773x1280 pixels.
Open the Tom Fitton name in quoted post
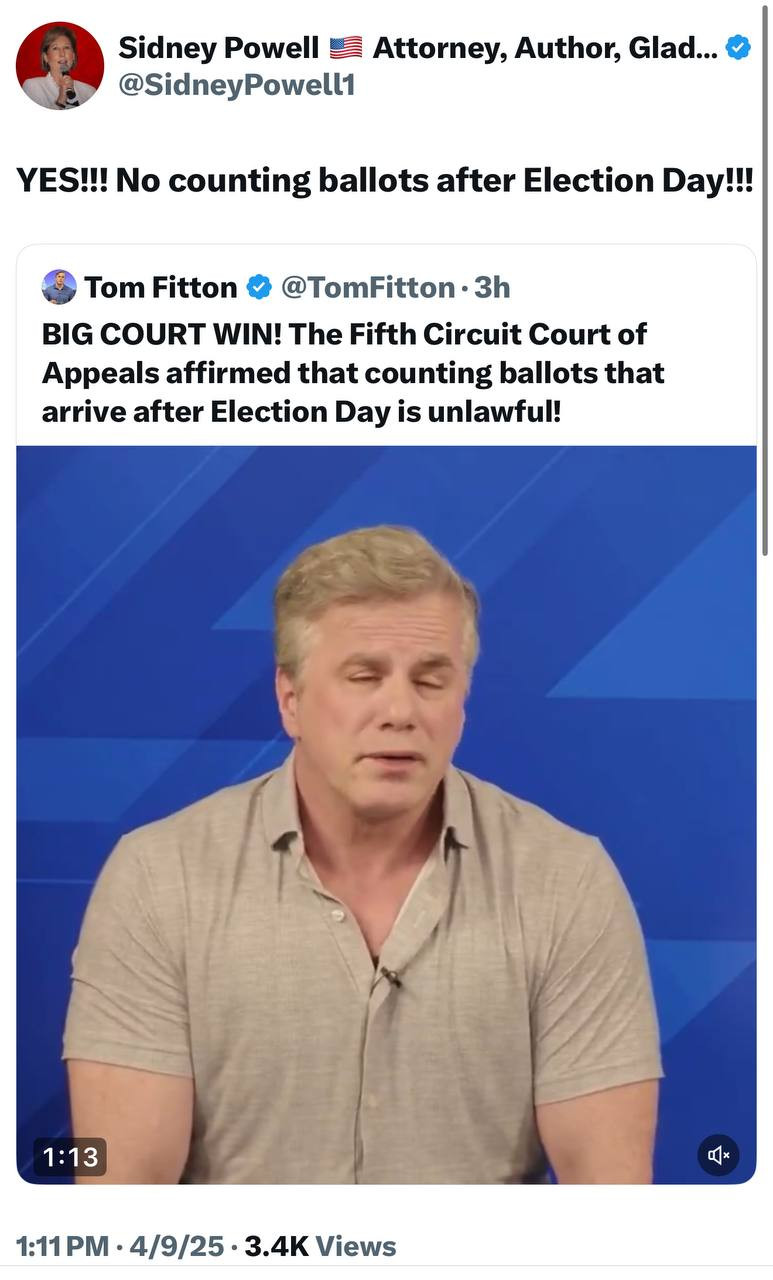(x=160, y=288)
